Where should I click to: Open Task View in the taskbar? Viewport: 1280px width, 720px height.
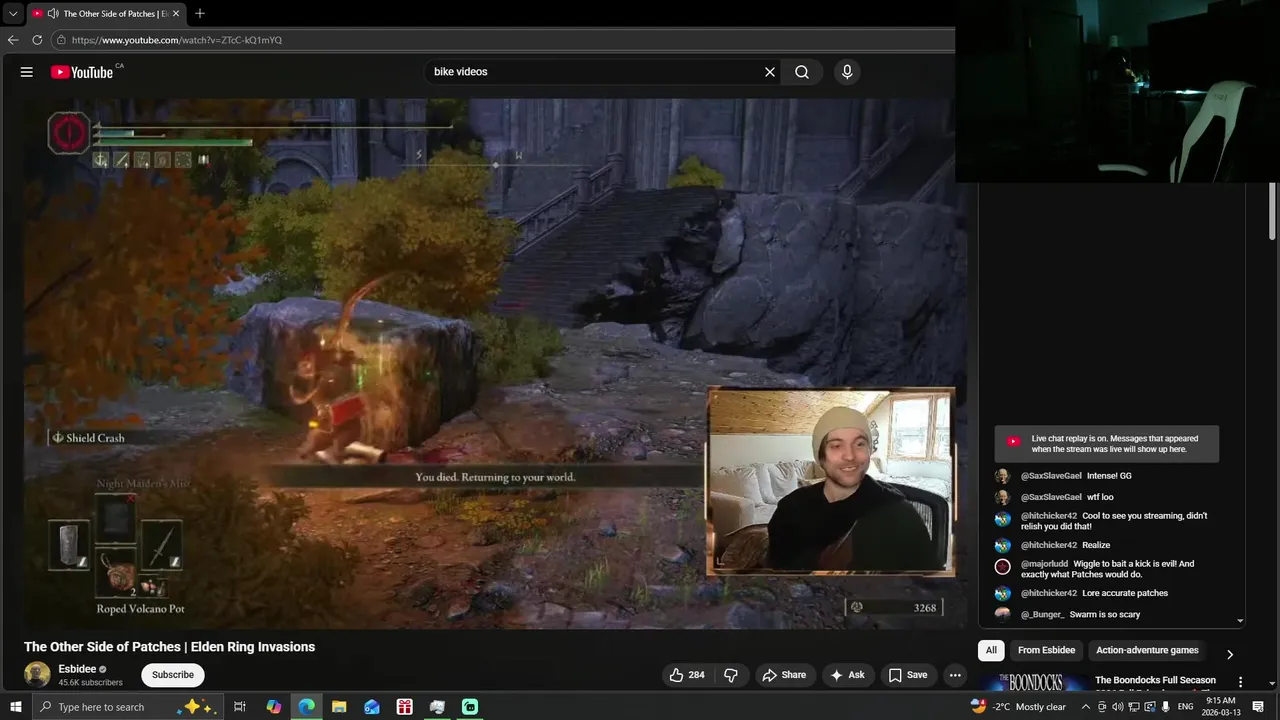(240, 707)
